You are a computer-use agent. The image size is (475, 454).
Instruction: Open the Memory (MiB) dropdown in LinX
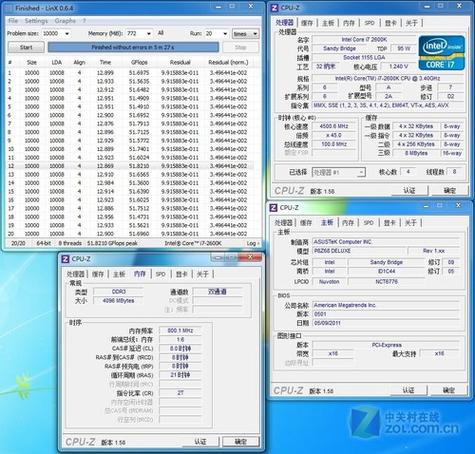pyautogui.click(x=149, y=34)
